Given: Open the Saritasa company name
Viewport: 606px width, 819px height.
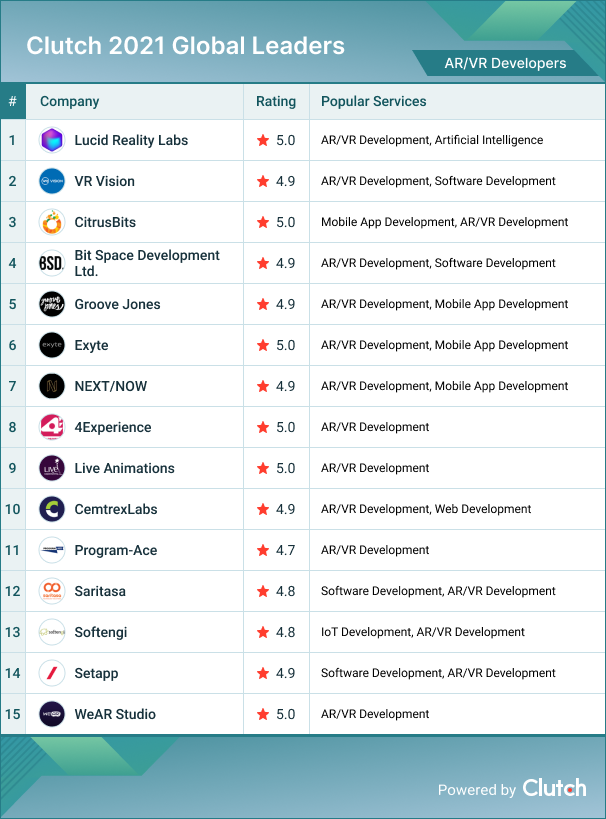Looking at the screenshot, I should (100, 591).
